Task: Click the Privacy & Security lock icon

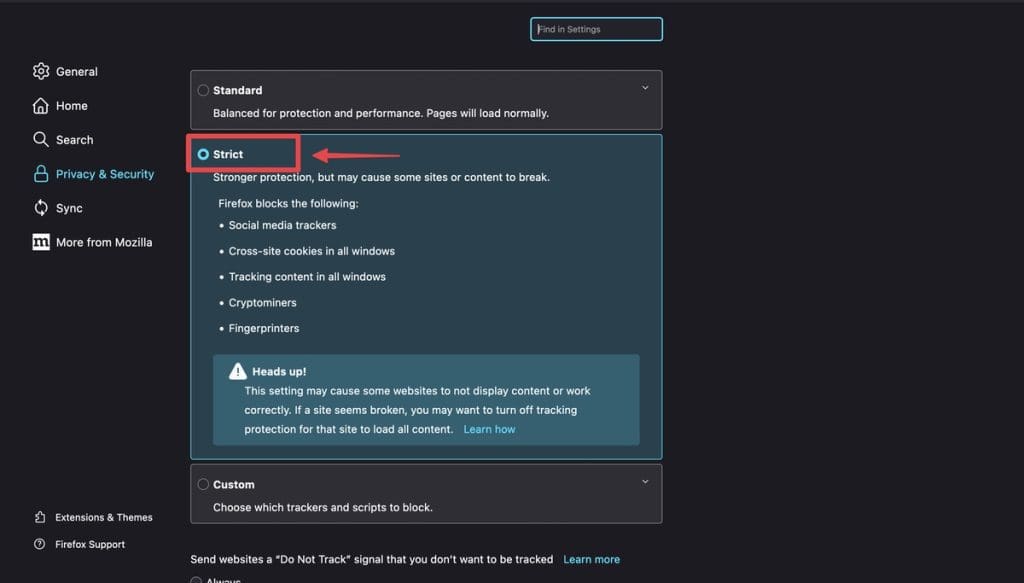Action: coord(41,174)
